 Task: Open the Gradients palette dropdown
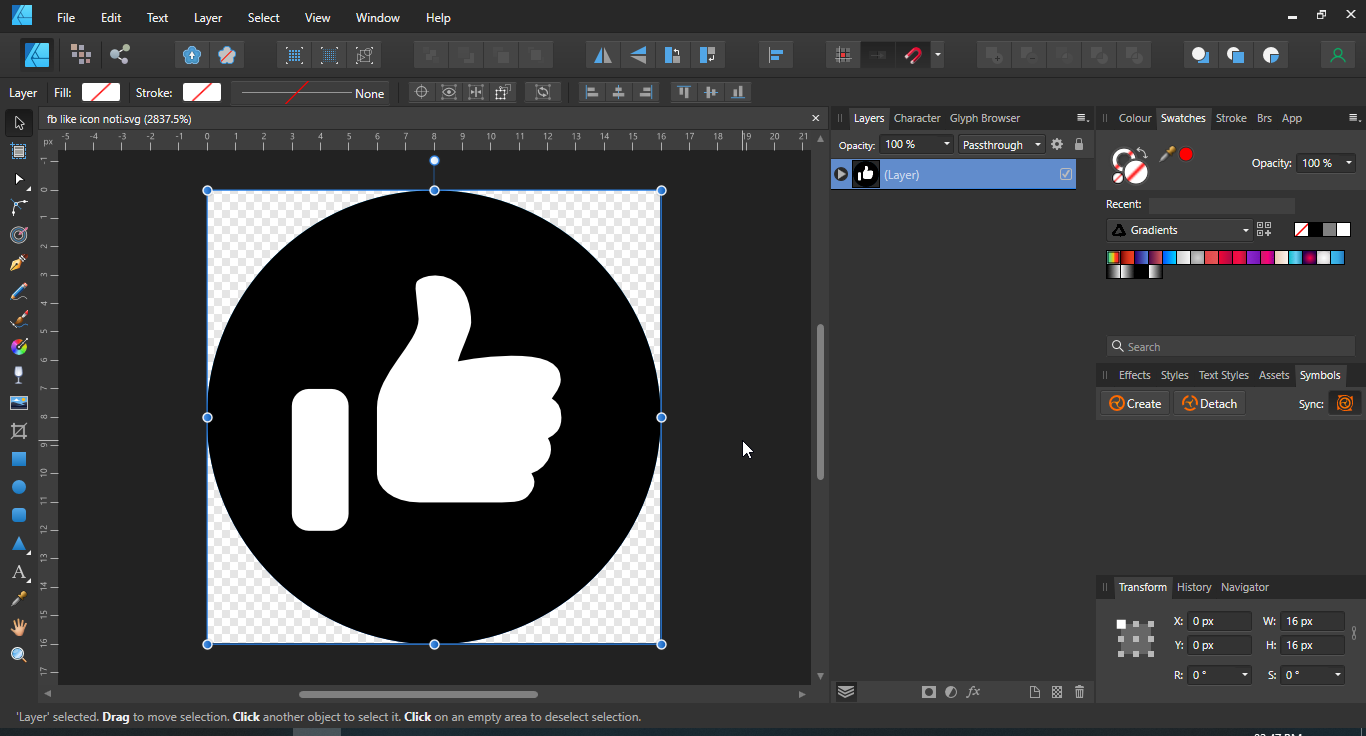point(1180,230)
